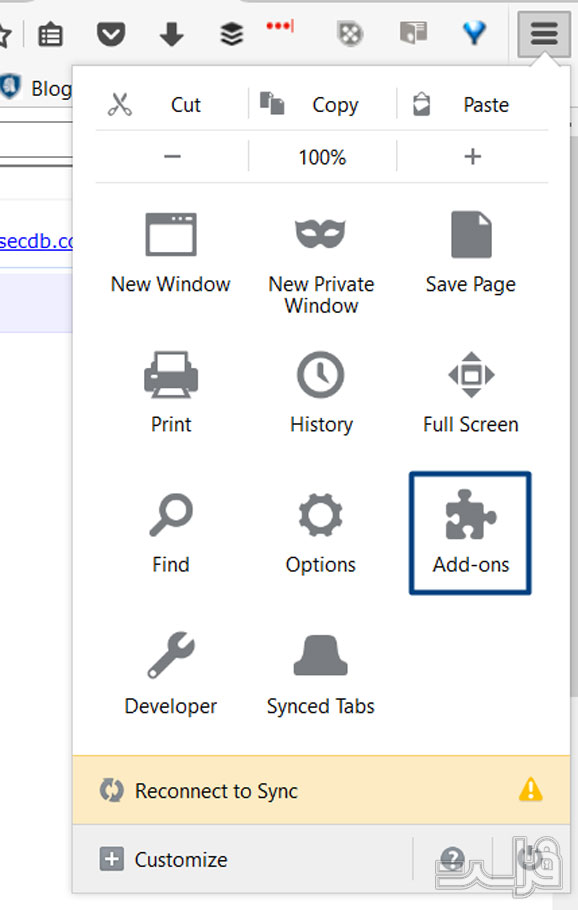Open the Find tool
Viewport: 578px width, 910px height.
coord(171,533)
